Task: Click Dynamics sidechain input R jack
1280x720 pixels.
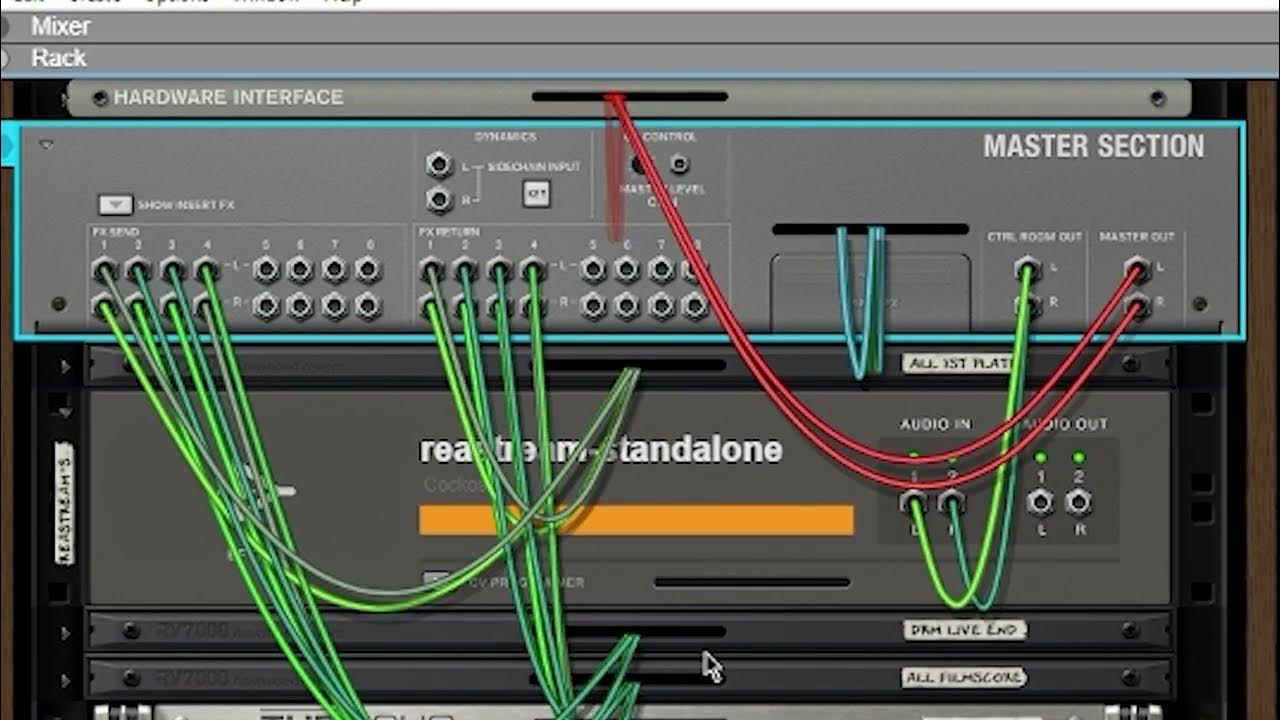Action: (439, 201)
